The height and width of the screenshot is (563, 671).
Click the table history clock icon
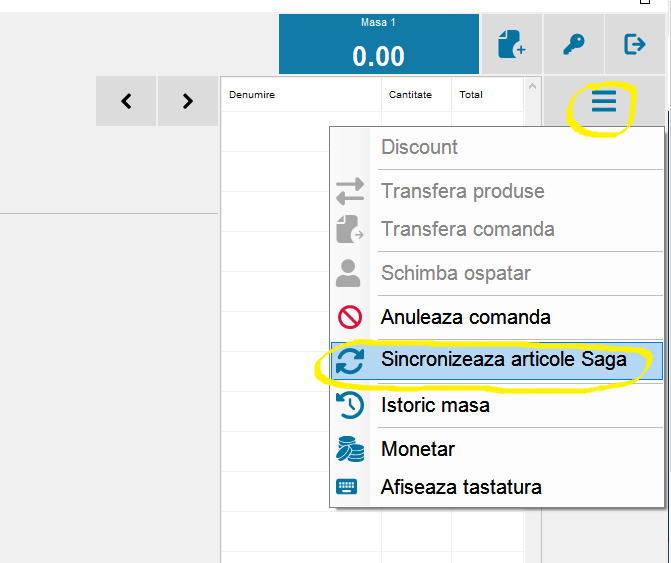tap(350, 406)
